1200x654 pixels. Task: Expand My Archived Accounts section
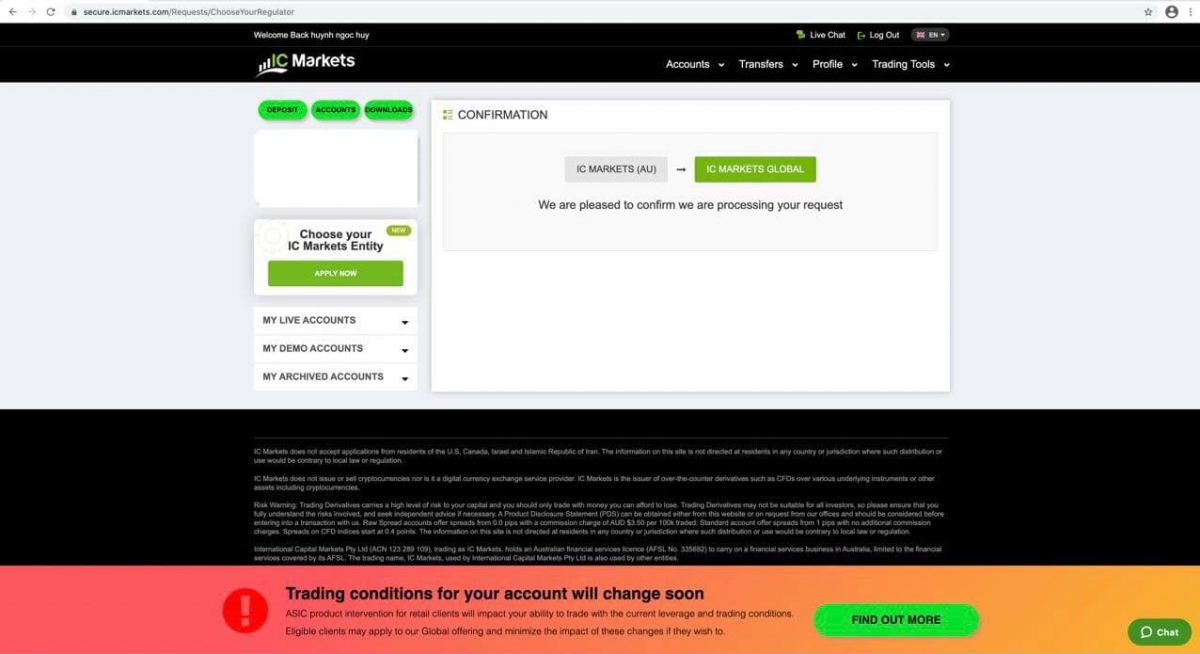tap(335, 377)
